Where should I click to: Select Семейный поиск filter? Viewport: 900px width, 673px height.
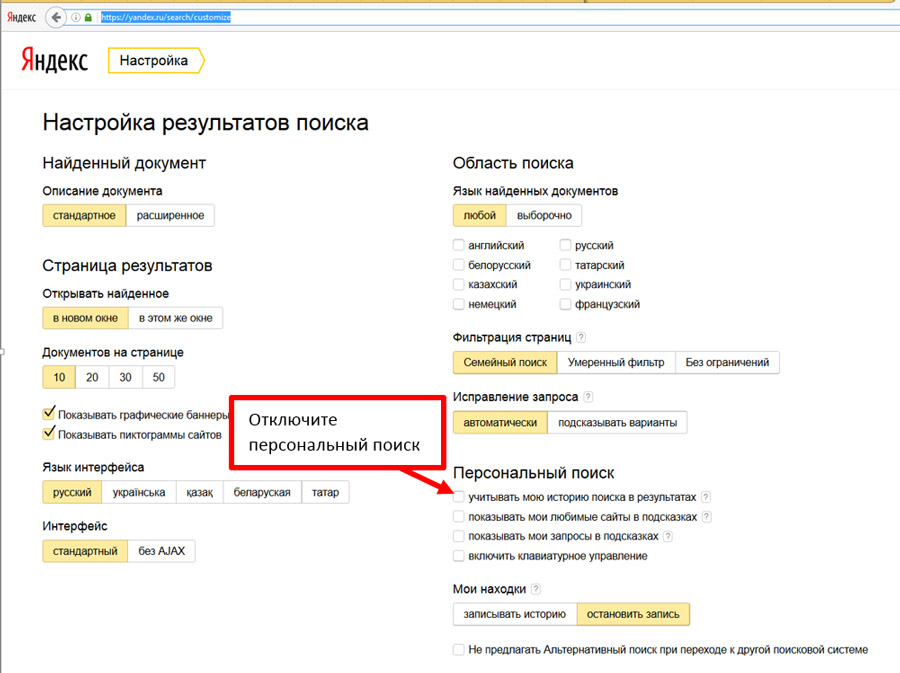[505, 363]
